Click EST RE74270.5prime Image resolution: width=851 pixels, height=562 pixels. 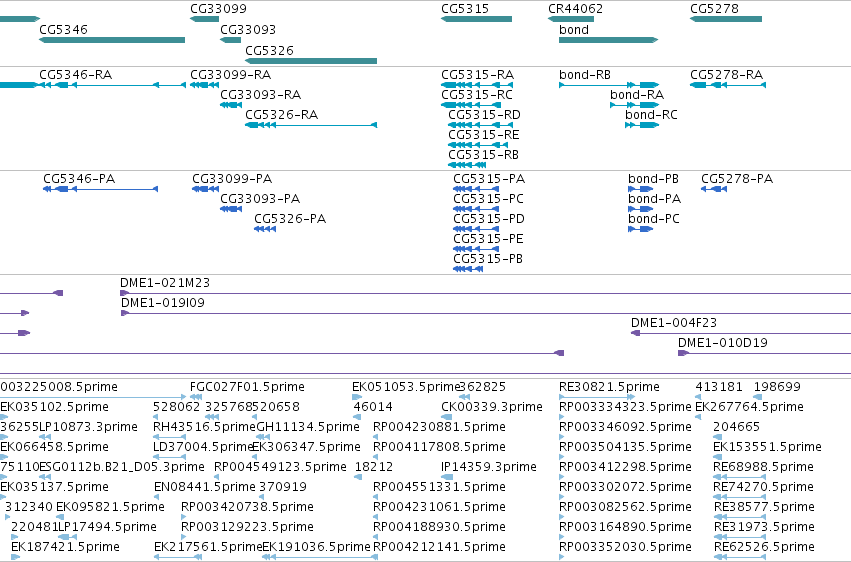point(763,487)
